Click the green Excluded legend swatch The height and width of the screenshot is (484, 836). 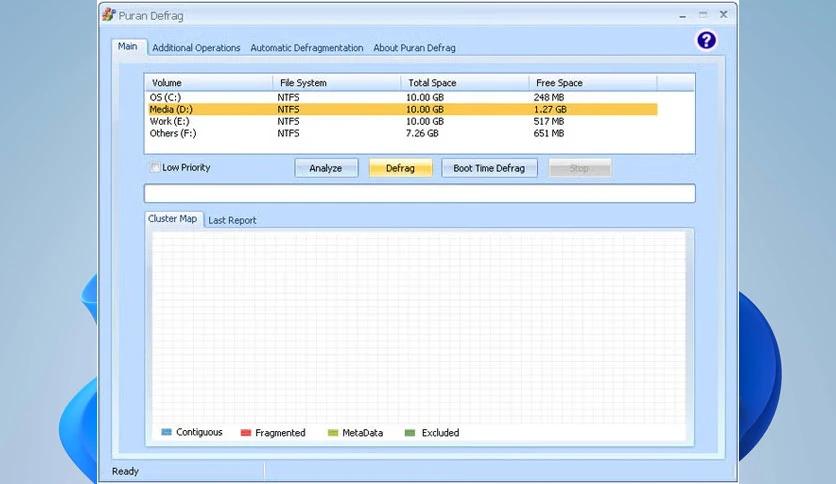point(410,432)
